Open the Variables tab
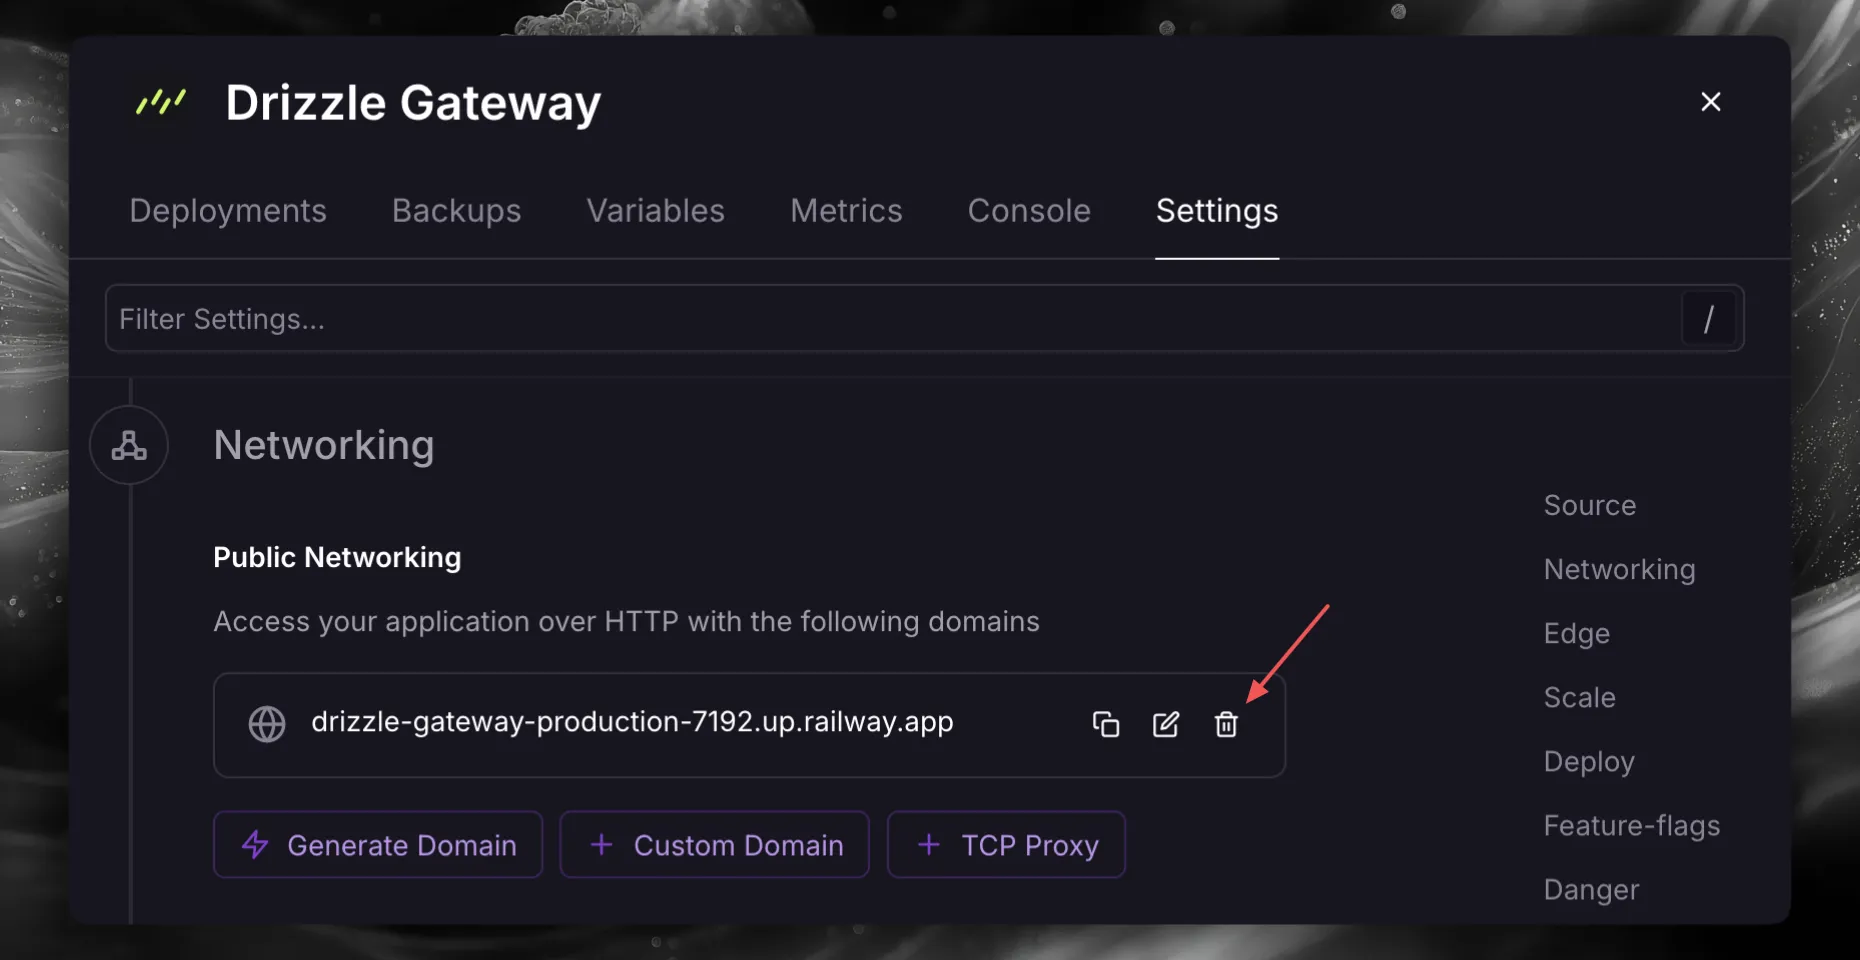Image resolution: width=1860 pixels, height=960 pixels. click(x=655, y=211)
